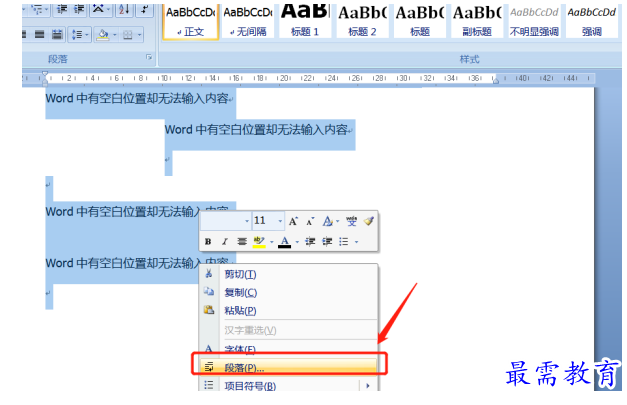Apply the 标题 style
Image resolution: width=627 pixels, height=405 pixels.
tap(419, 22)
